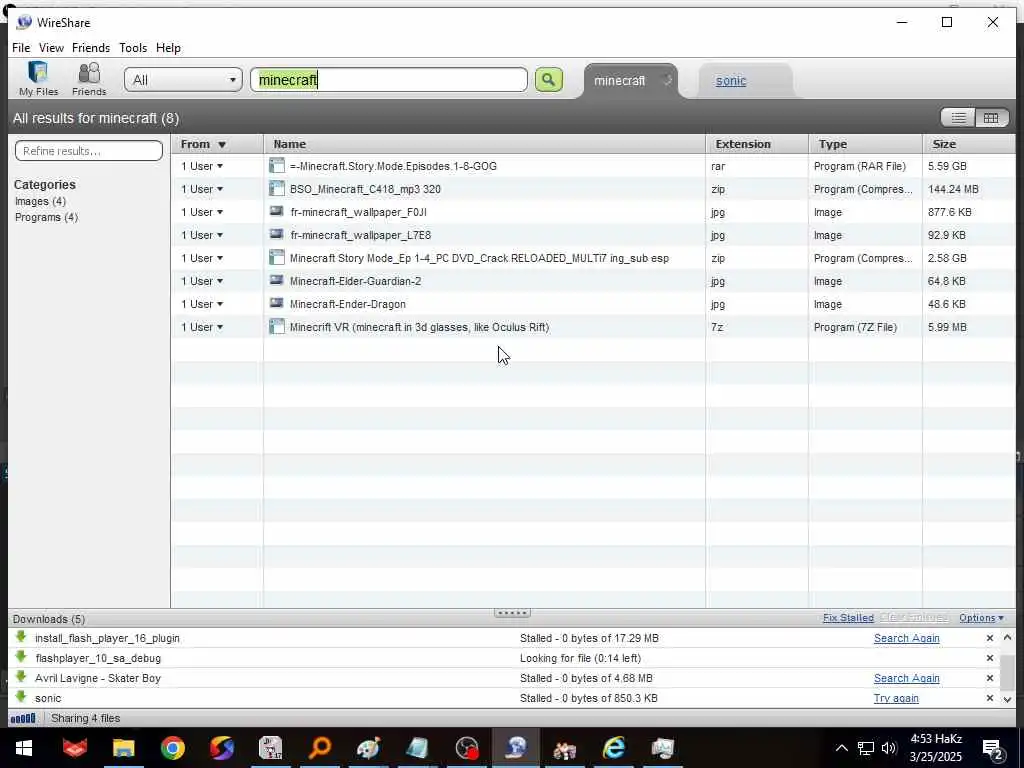The image size is (1024, 768).
Task: Open downloads Options dropdown
Action: pyautogui.click(x=982, y=618)
